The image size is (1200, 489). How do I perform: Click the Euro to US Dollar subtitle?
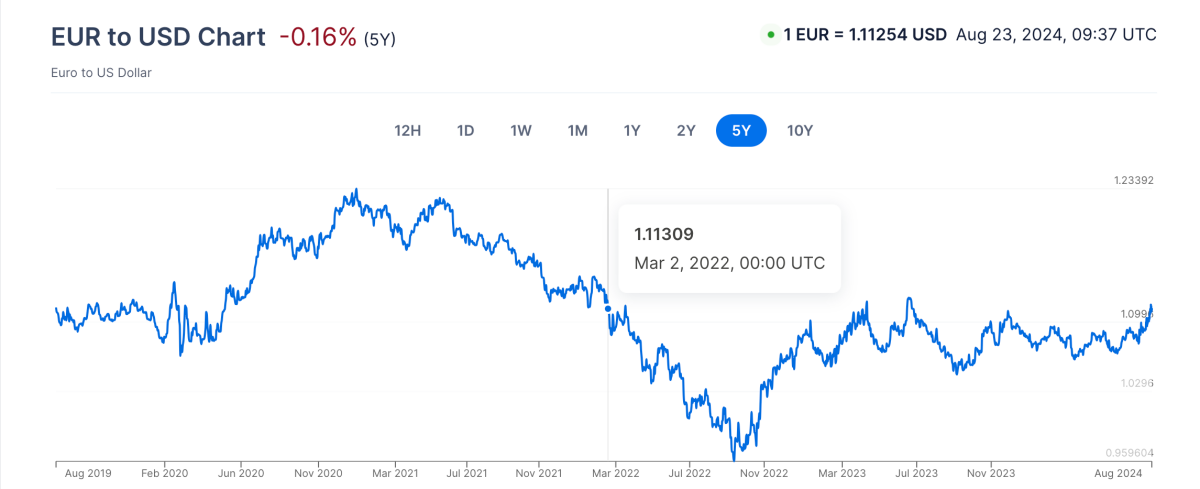101,72
